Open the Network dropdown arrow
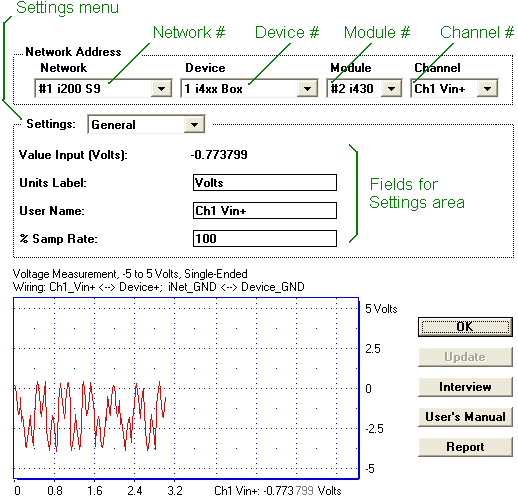 tap(161, 89)
